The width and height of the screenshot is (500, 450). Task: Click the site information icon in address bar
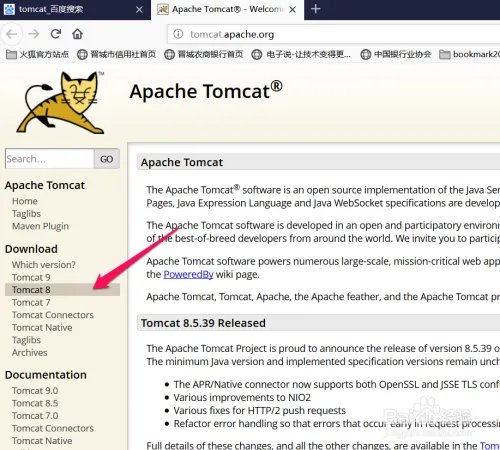click(x=178, y=34)
